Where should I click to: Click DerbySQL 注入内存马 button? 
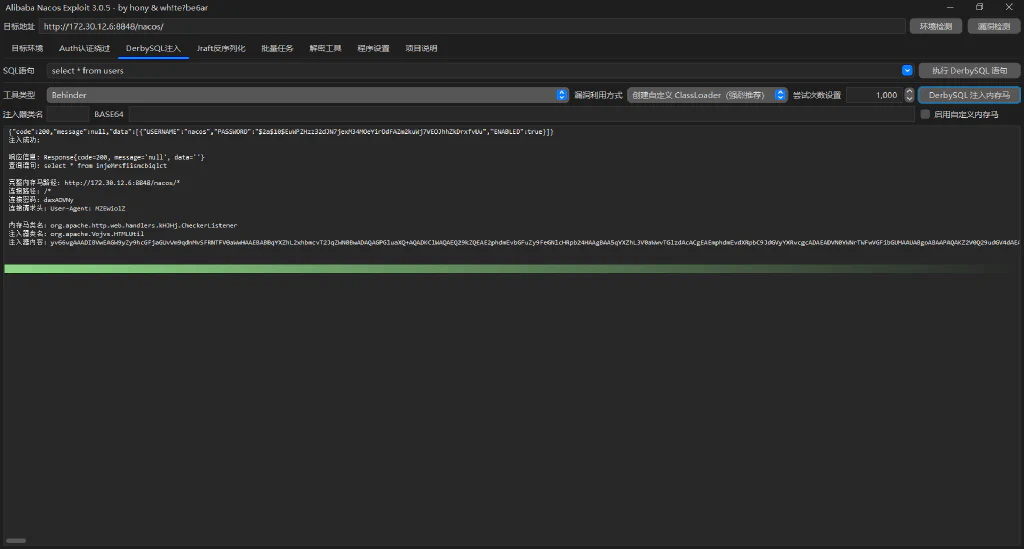(969, 95)
